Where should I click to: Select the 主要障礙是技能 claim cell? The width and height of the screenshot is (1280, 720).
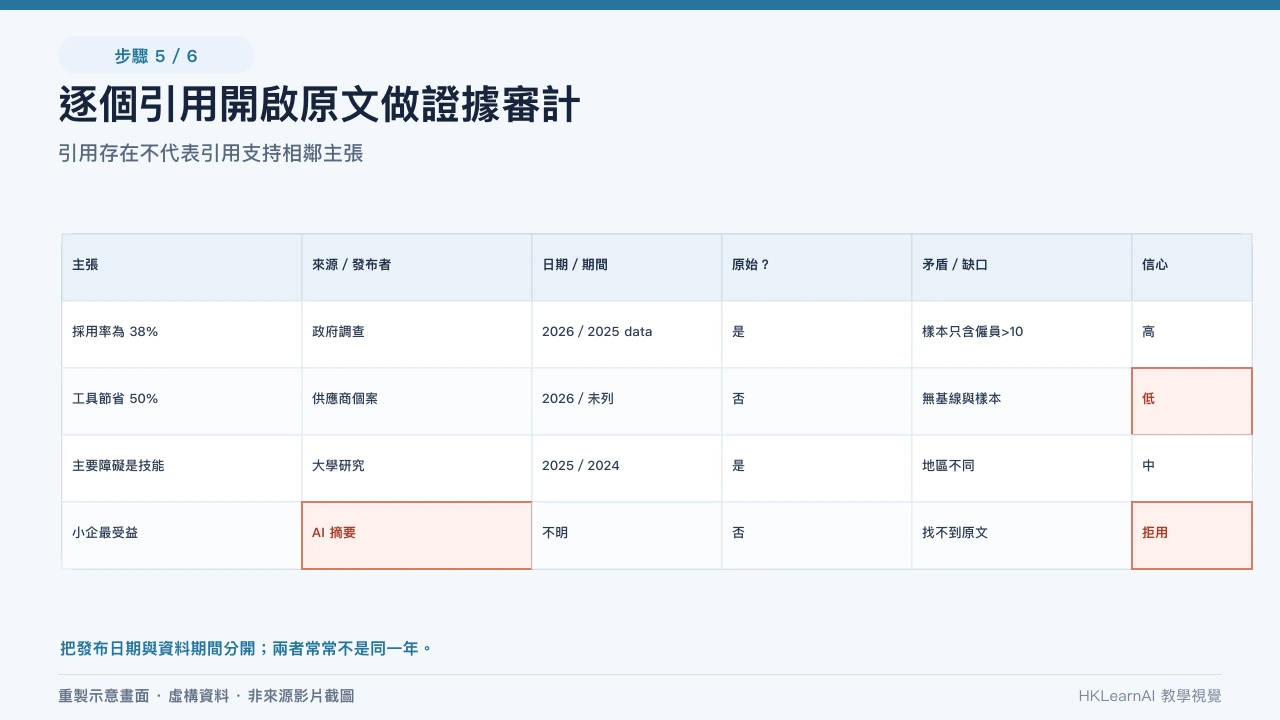point(182,466)
